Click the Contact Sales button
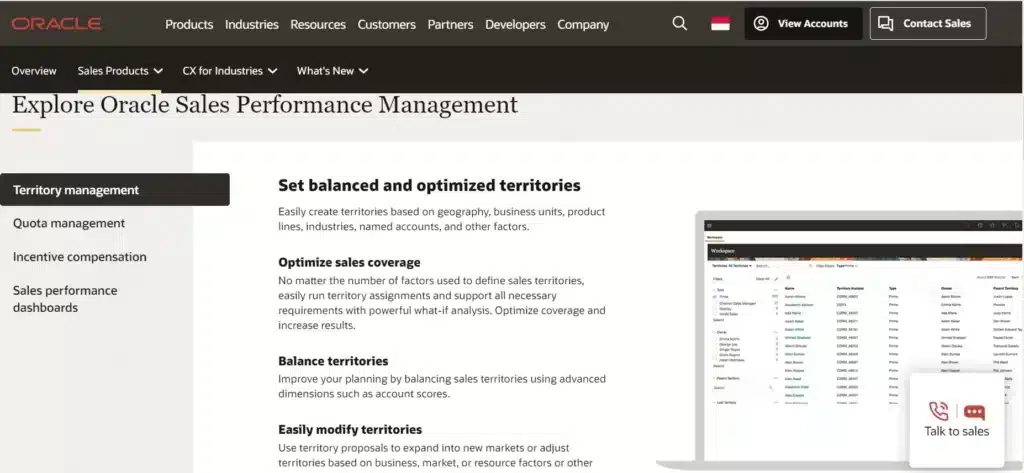Screen dimensions: 1024x473 pyautogui.click(x=928, y=24)
